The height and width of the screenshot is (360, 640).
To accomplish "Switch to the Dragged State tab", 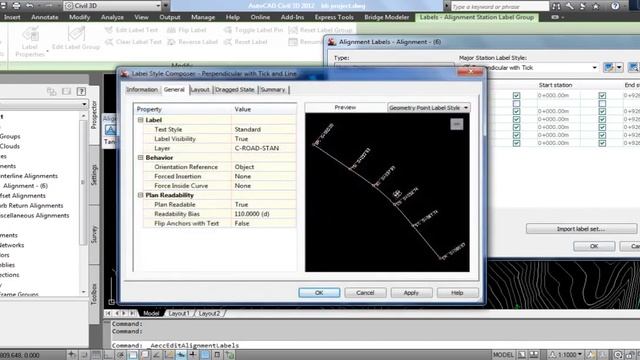I will [x=235, y=89].
